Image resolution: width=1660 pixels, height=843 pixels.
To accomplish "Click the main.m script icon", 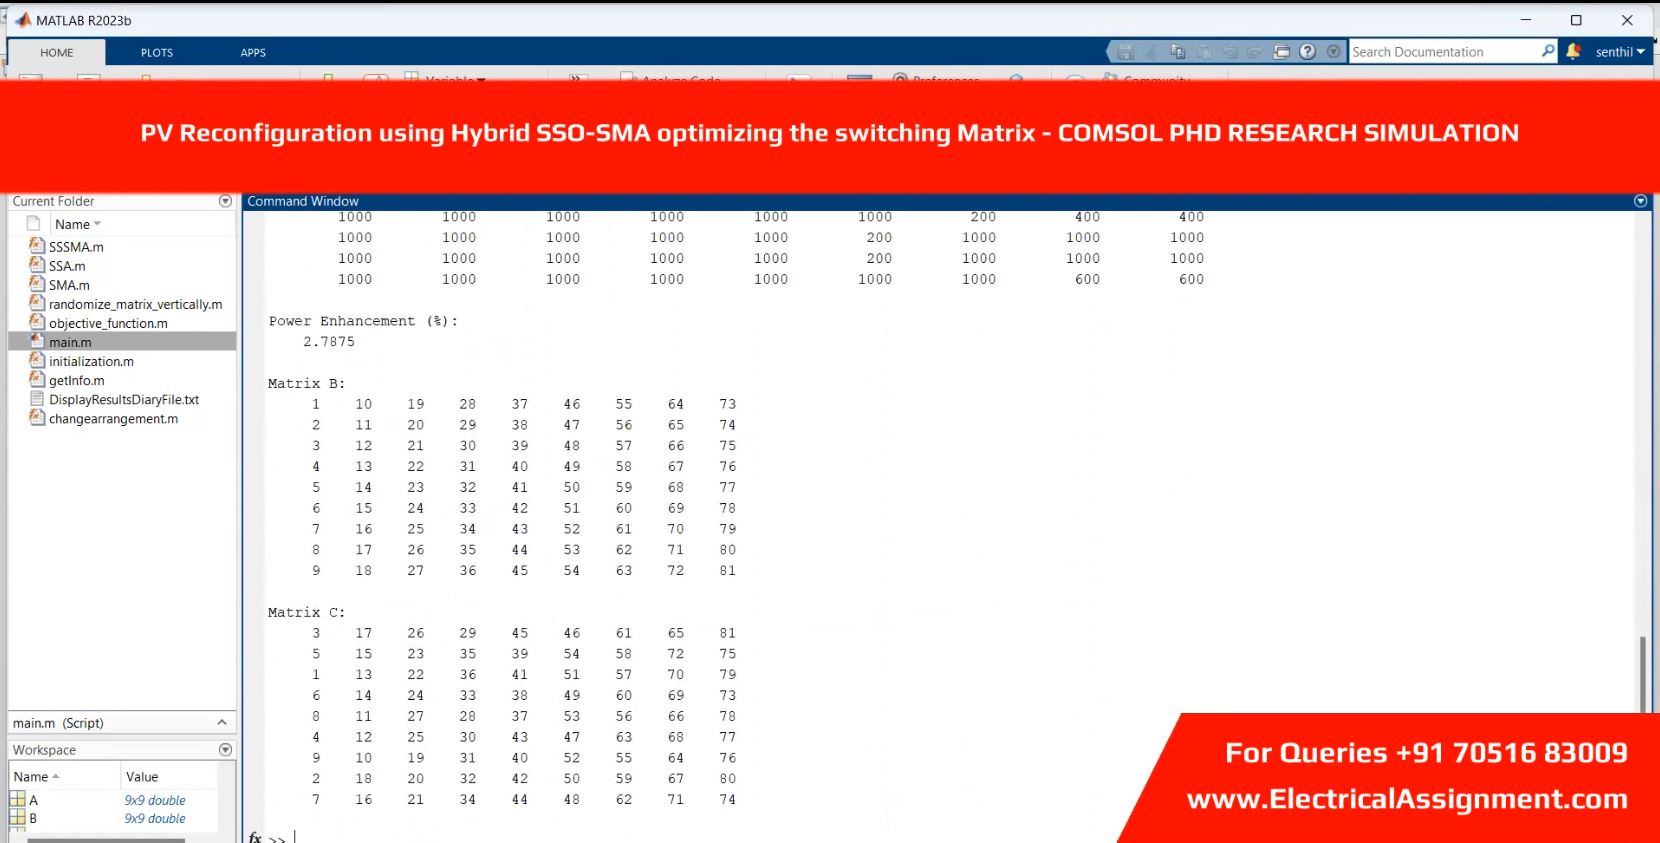I will (37, 341).
